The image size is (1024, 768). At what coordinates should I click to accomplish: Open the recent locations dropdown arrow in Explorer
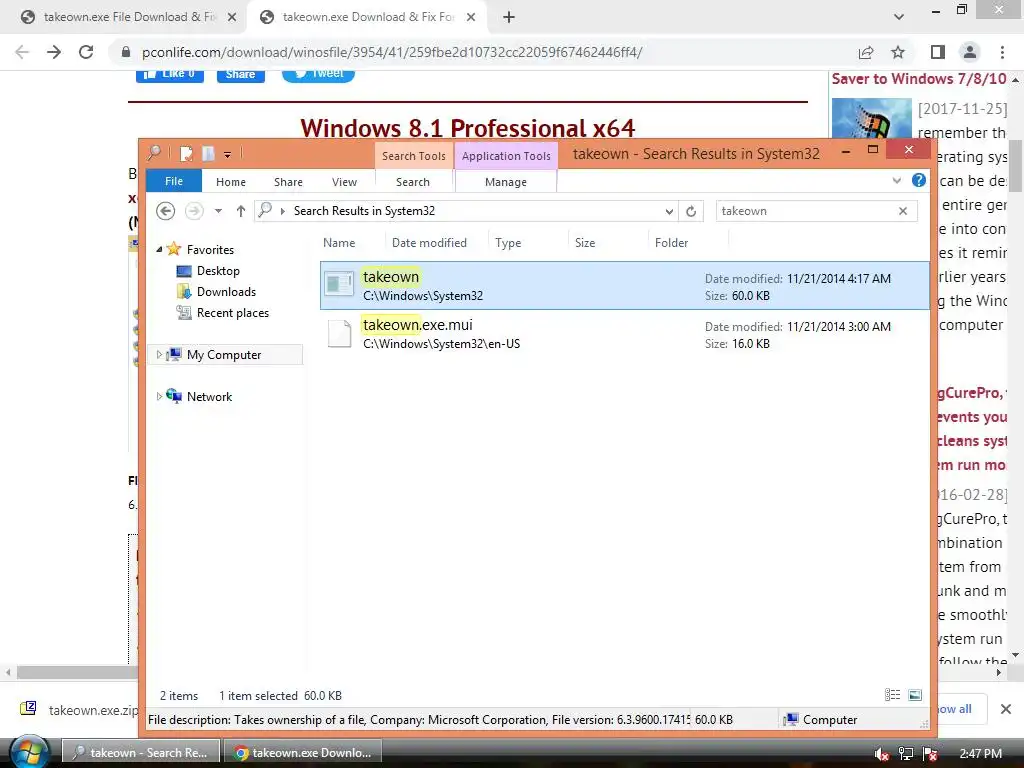click(x=218, y=211)
